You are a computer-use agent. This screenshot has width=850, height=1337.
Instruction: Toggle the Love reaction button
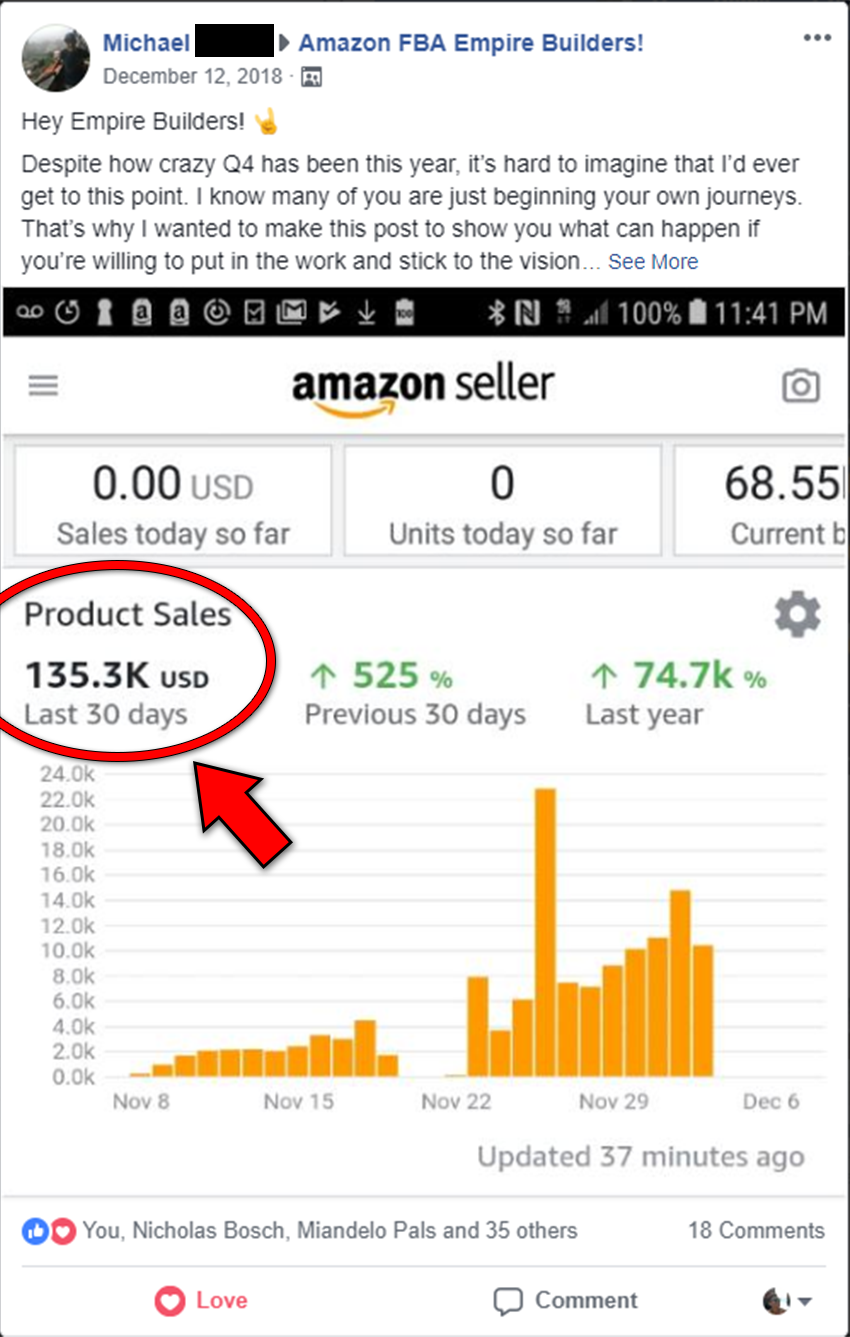[201, 1300]
